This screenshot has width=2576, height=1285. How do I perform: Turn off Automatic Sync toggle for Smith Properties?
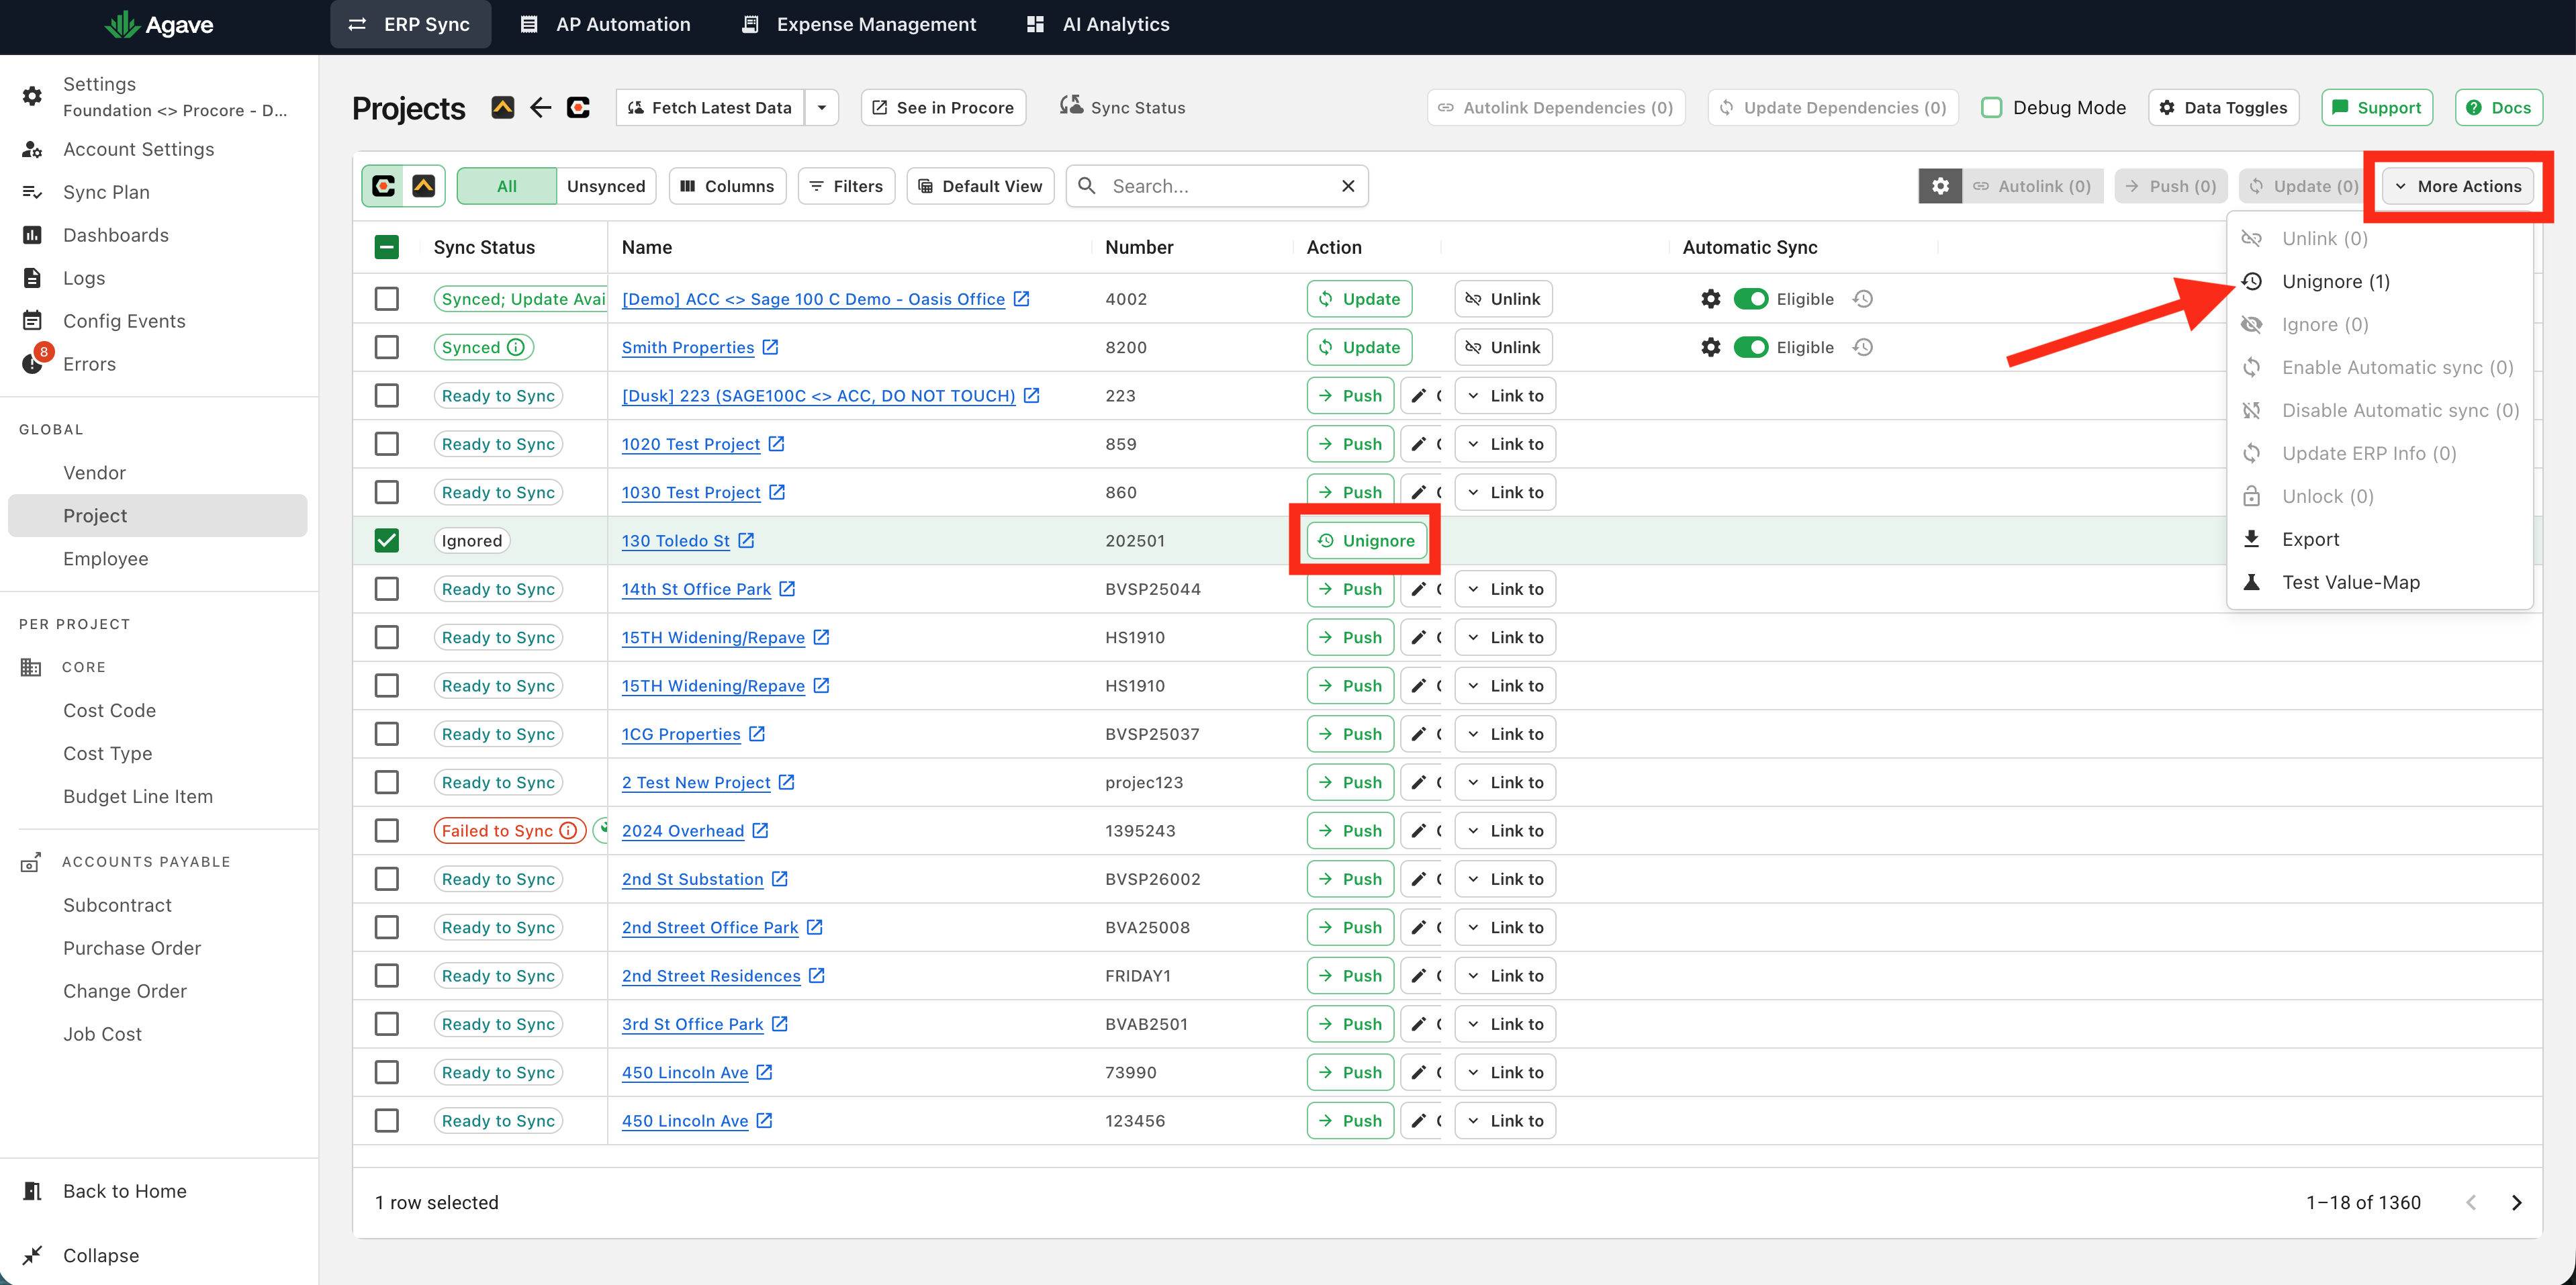click(x=1750, y=347)
